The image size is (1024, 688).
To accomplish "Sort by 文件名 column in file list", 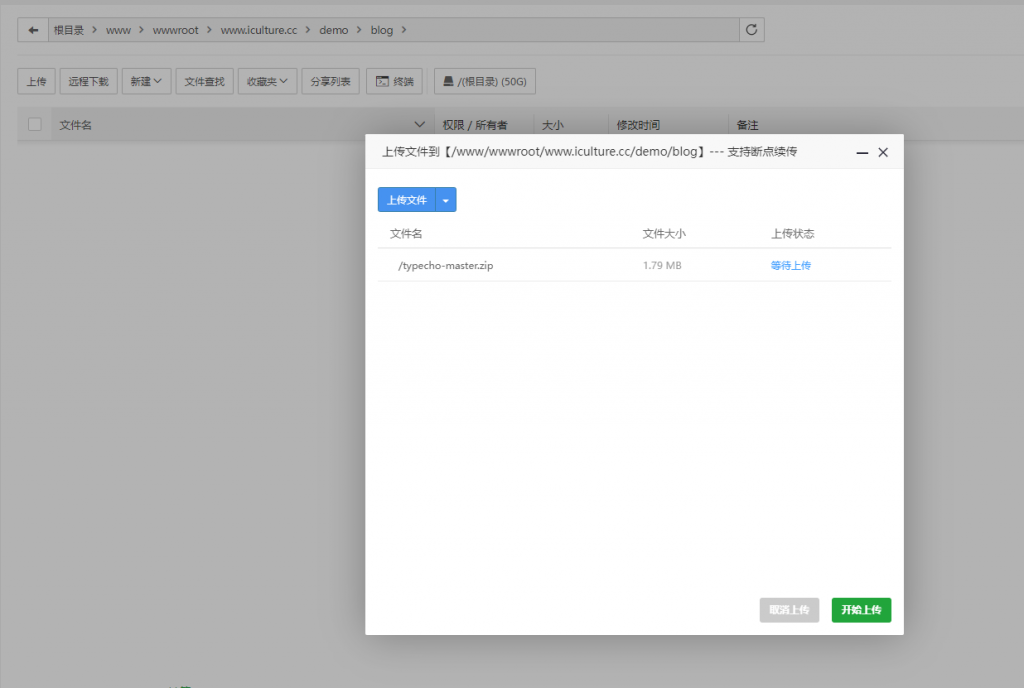I will [75, 125].
